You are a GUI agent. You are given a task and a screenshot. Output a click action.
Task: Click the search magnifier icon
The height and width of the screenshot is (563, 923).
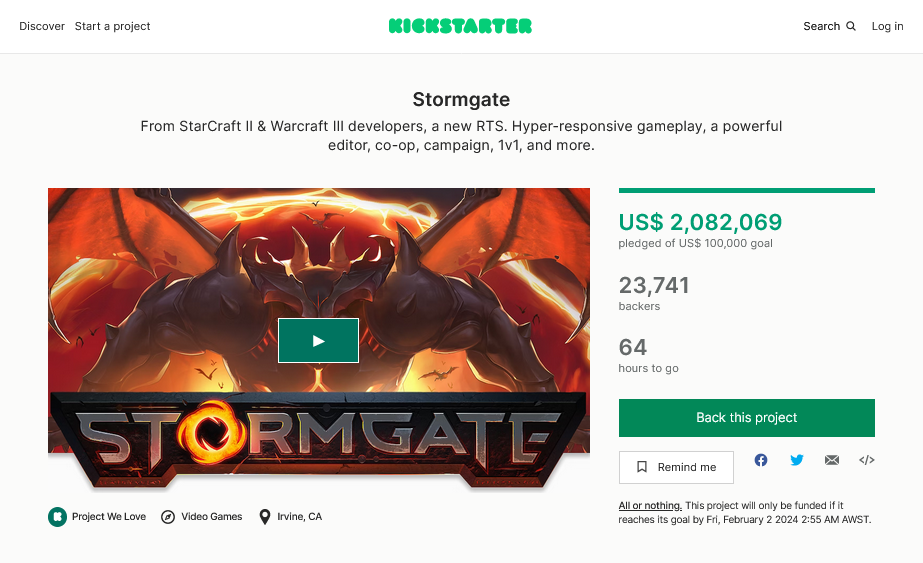[x=851, y=27]
